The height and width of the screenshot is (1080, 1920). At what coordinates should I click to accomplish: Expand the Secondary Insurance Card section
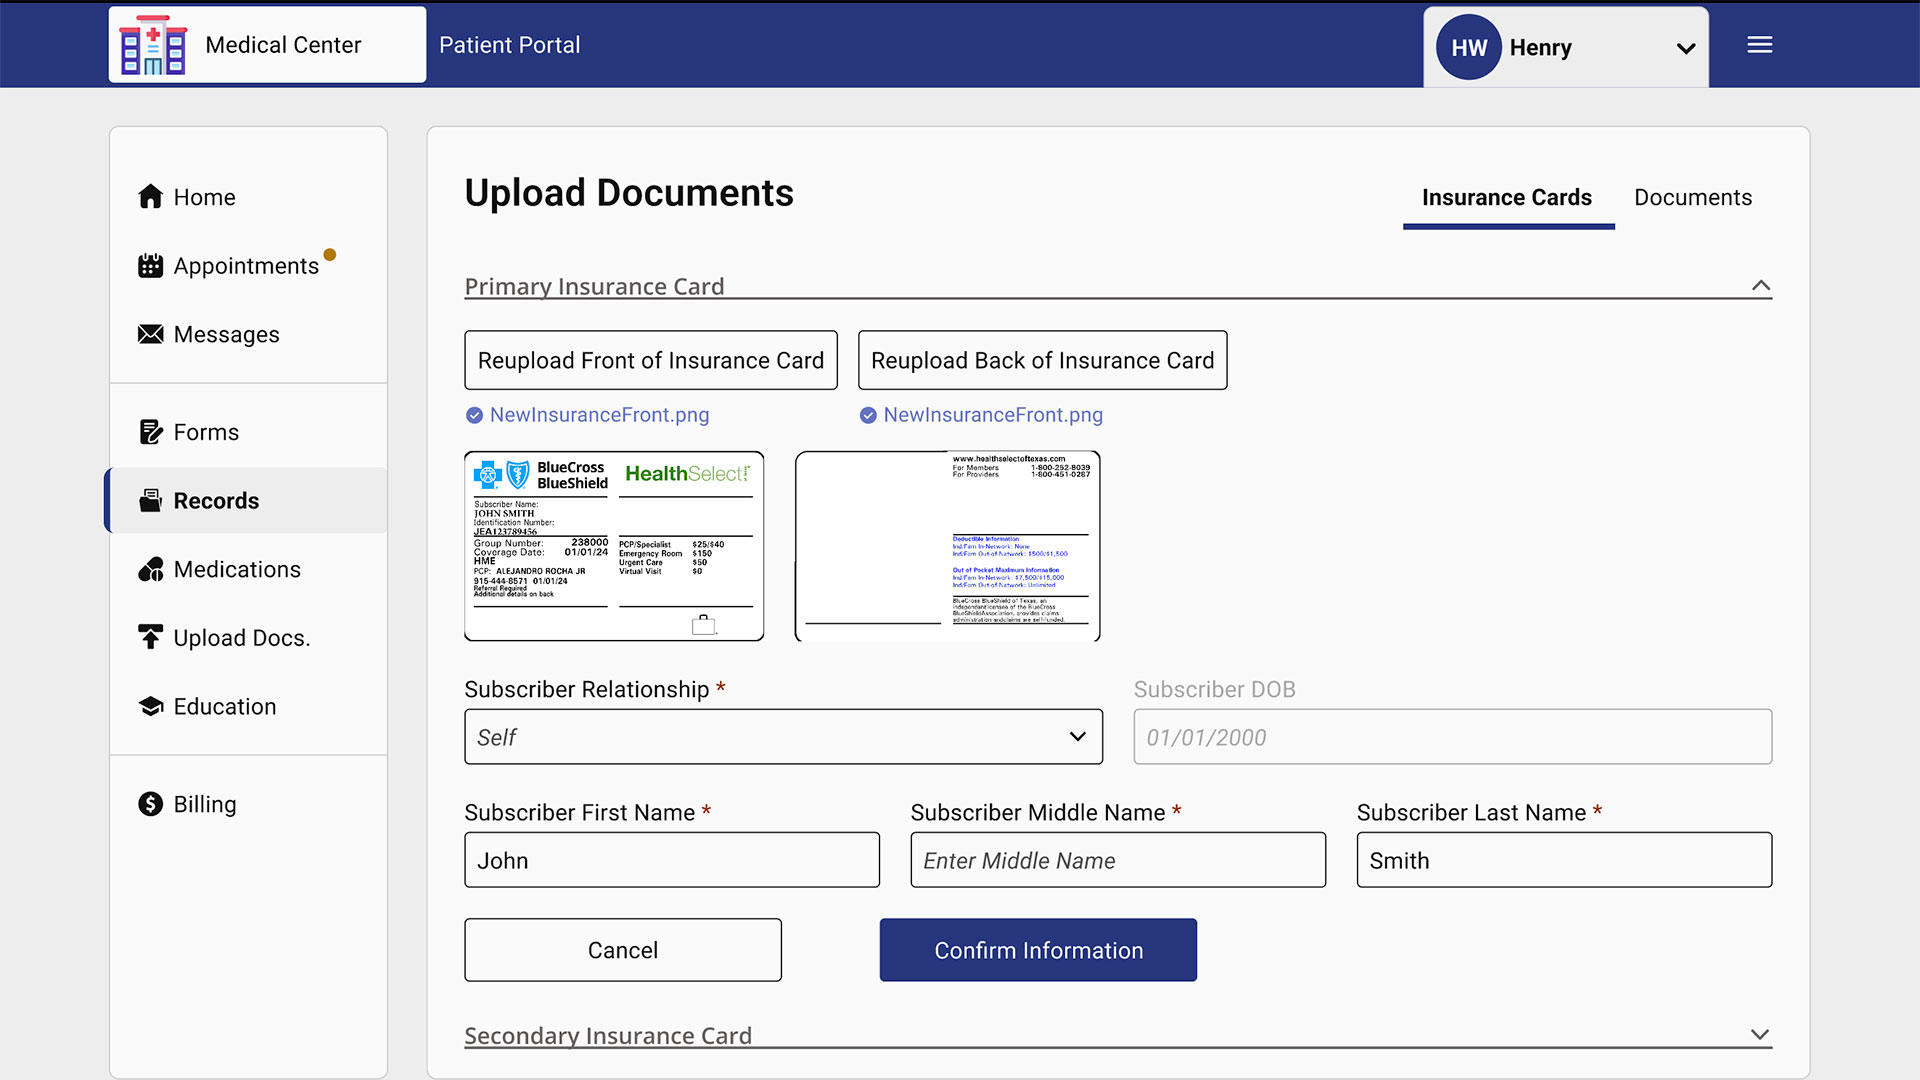coord(1760,1035)
